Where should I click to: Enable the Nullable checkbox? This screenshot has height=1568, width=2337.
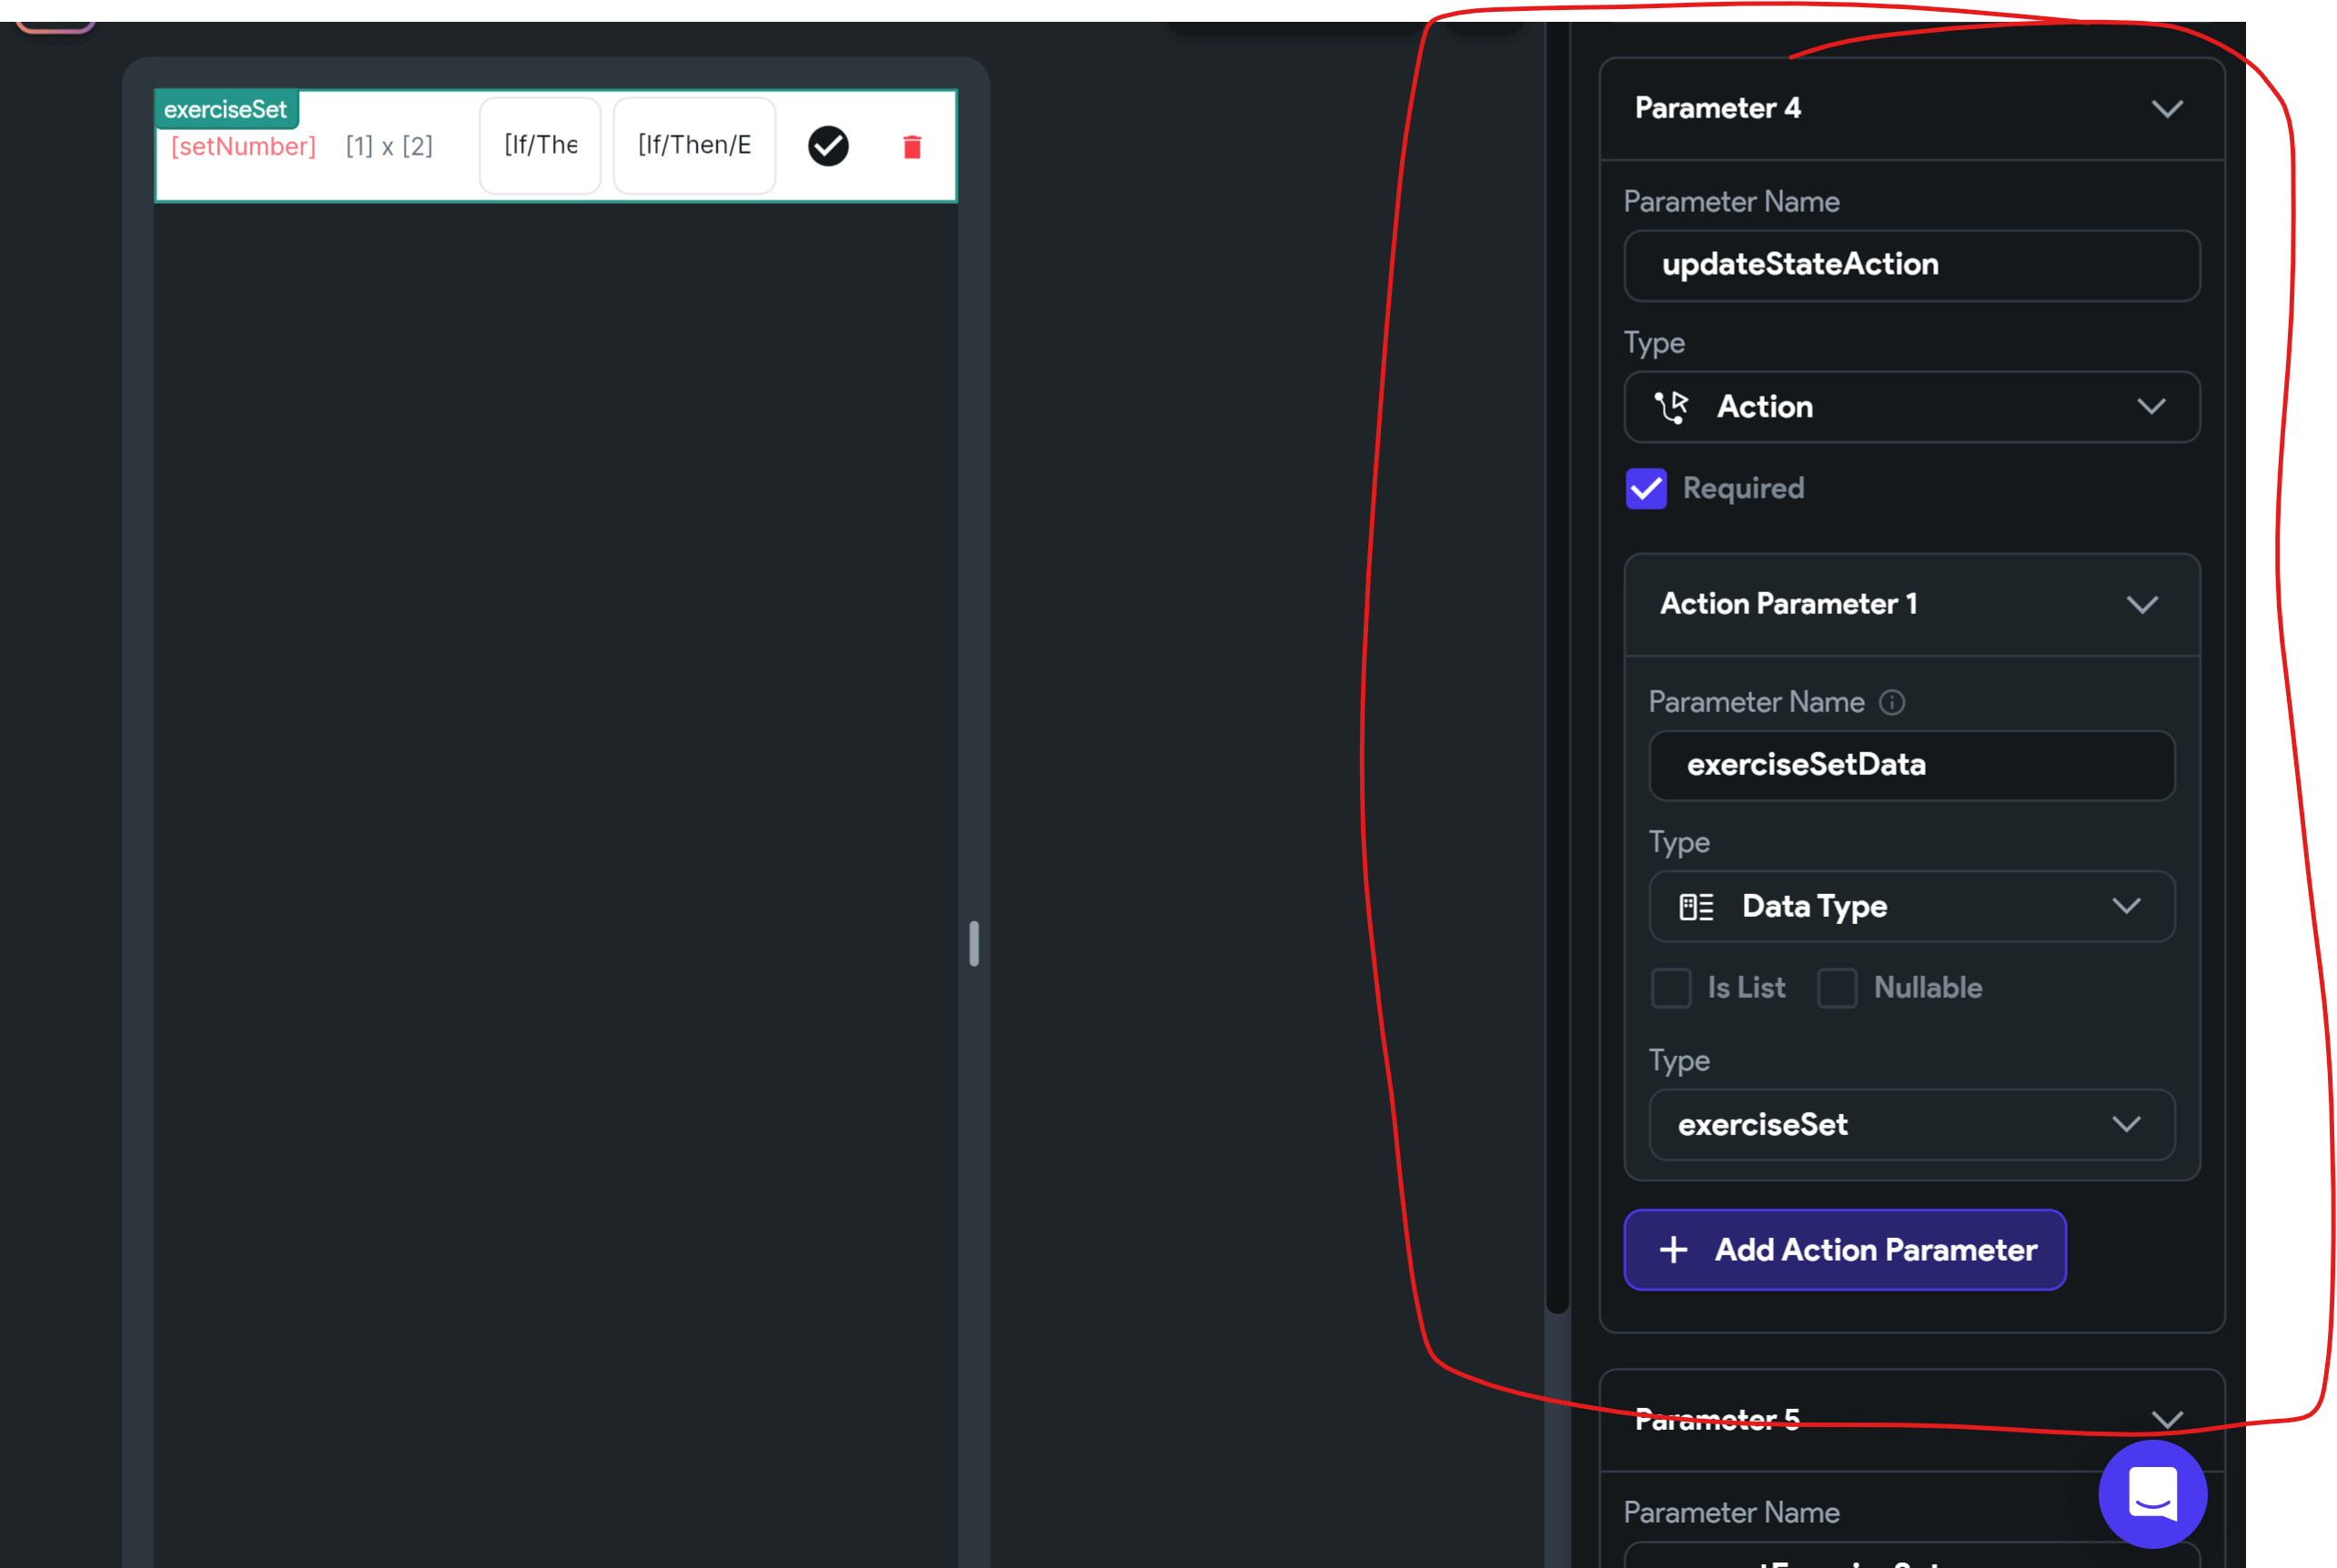1837,988
